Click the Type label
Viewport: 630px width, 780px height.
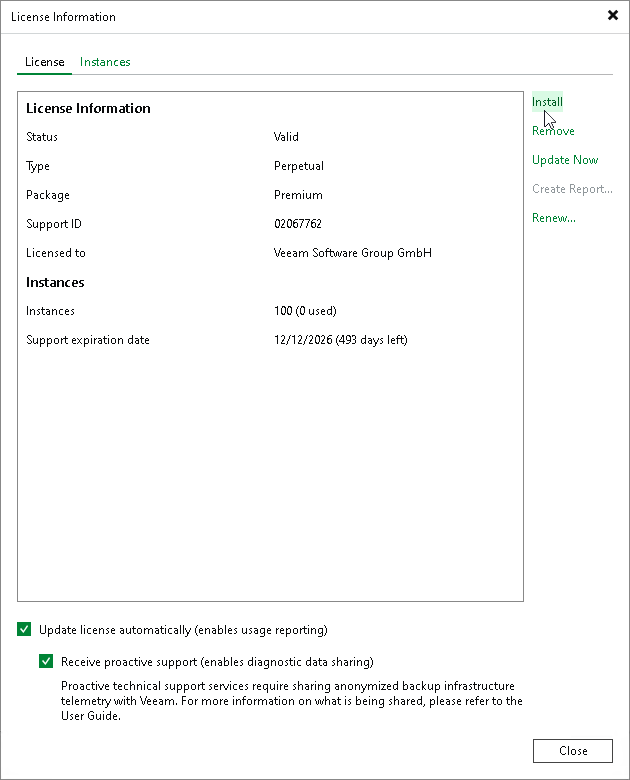pos(38,166)
